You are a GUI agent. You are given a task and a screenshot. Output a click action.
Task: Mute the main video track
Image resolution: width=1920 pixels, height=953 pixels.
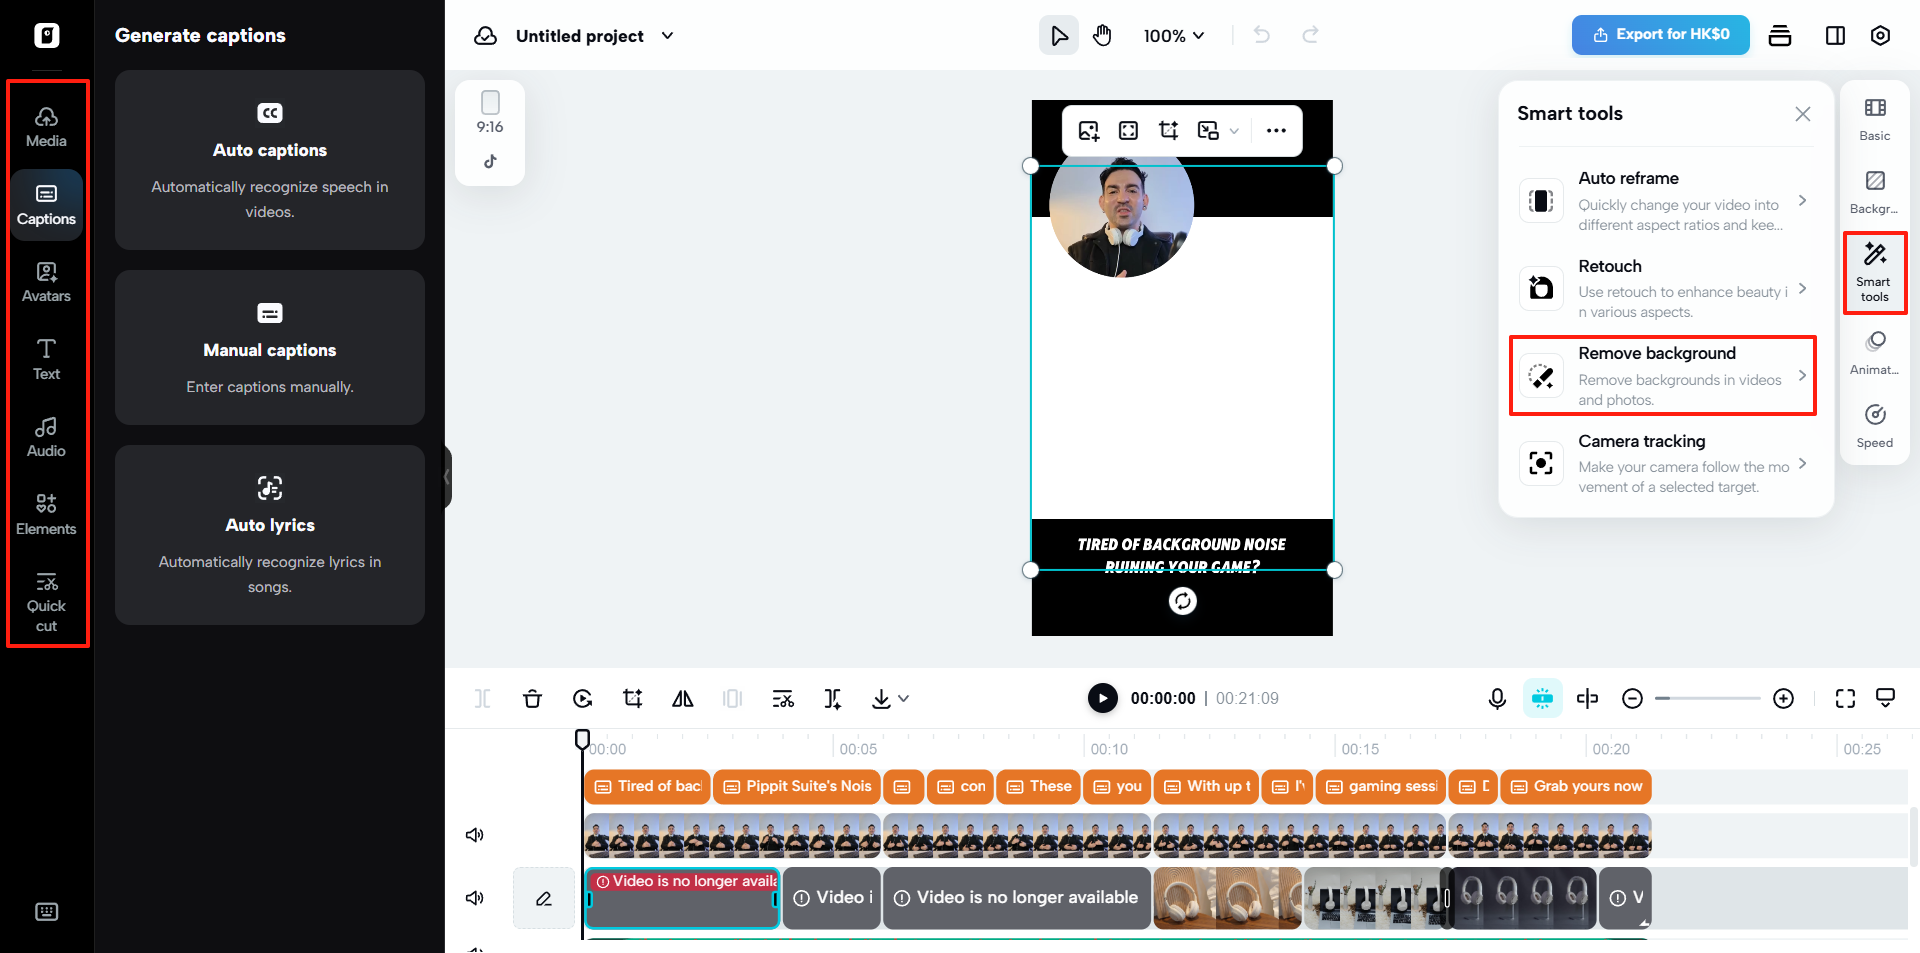click(x=475, y=835)
